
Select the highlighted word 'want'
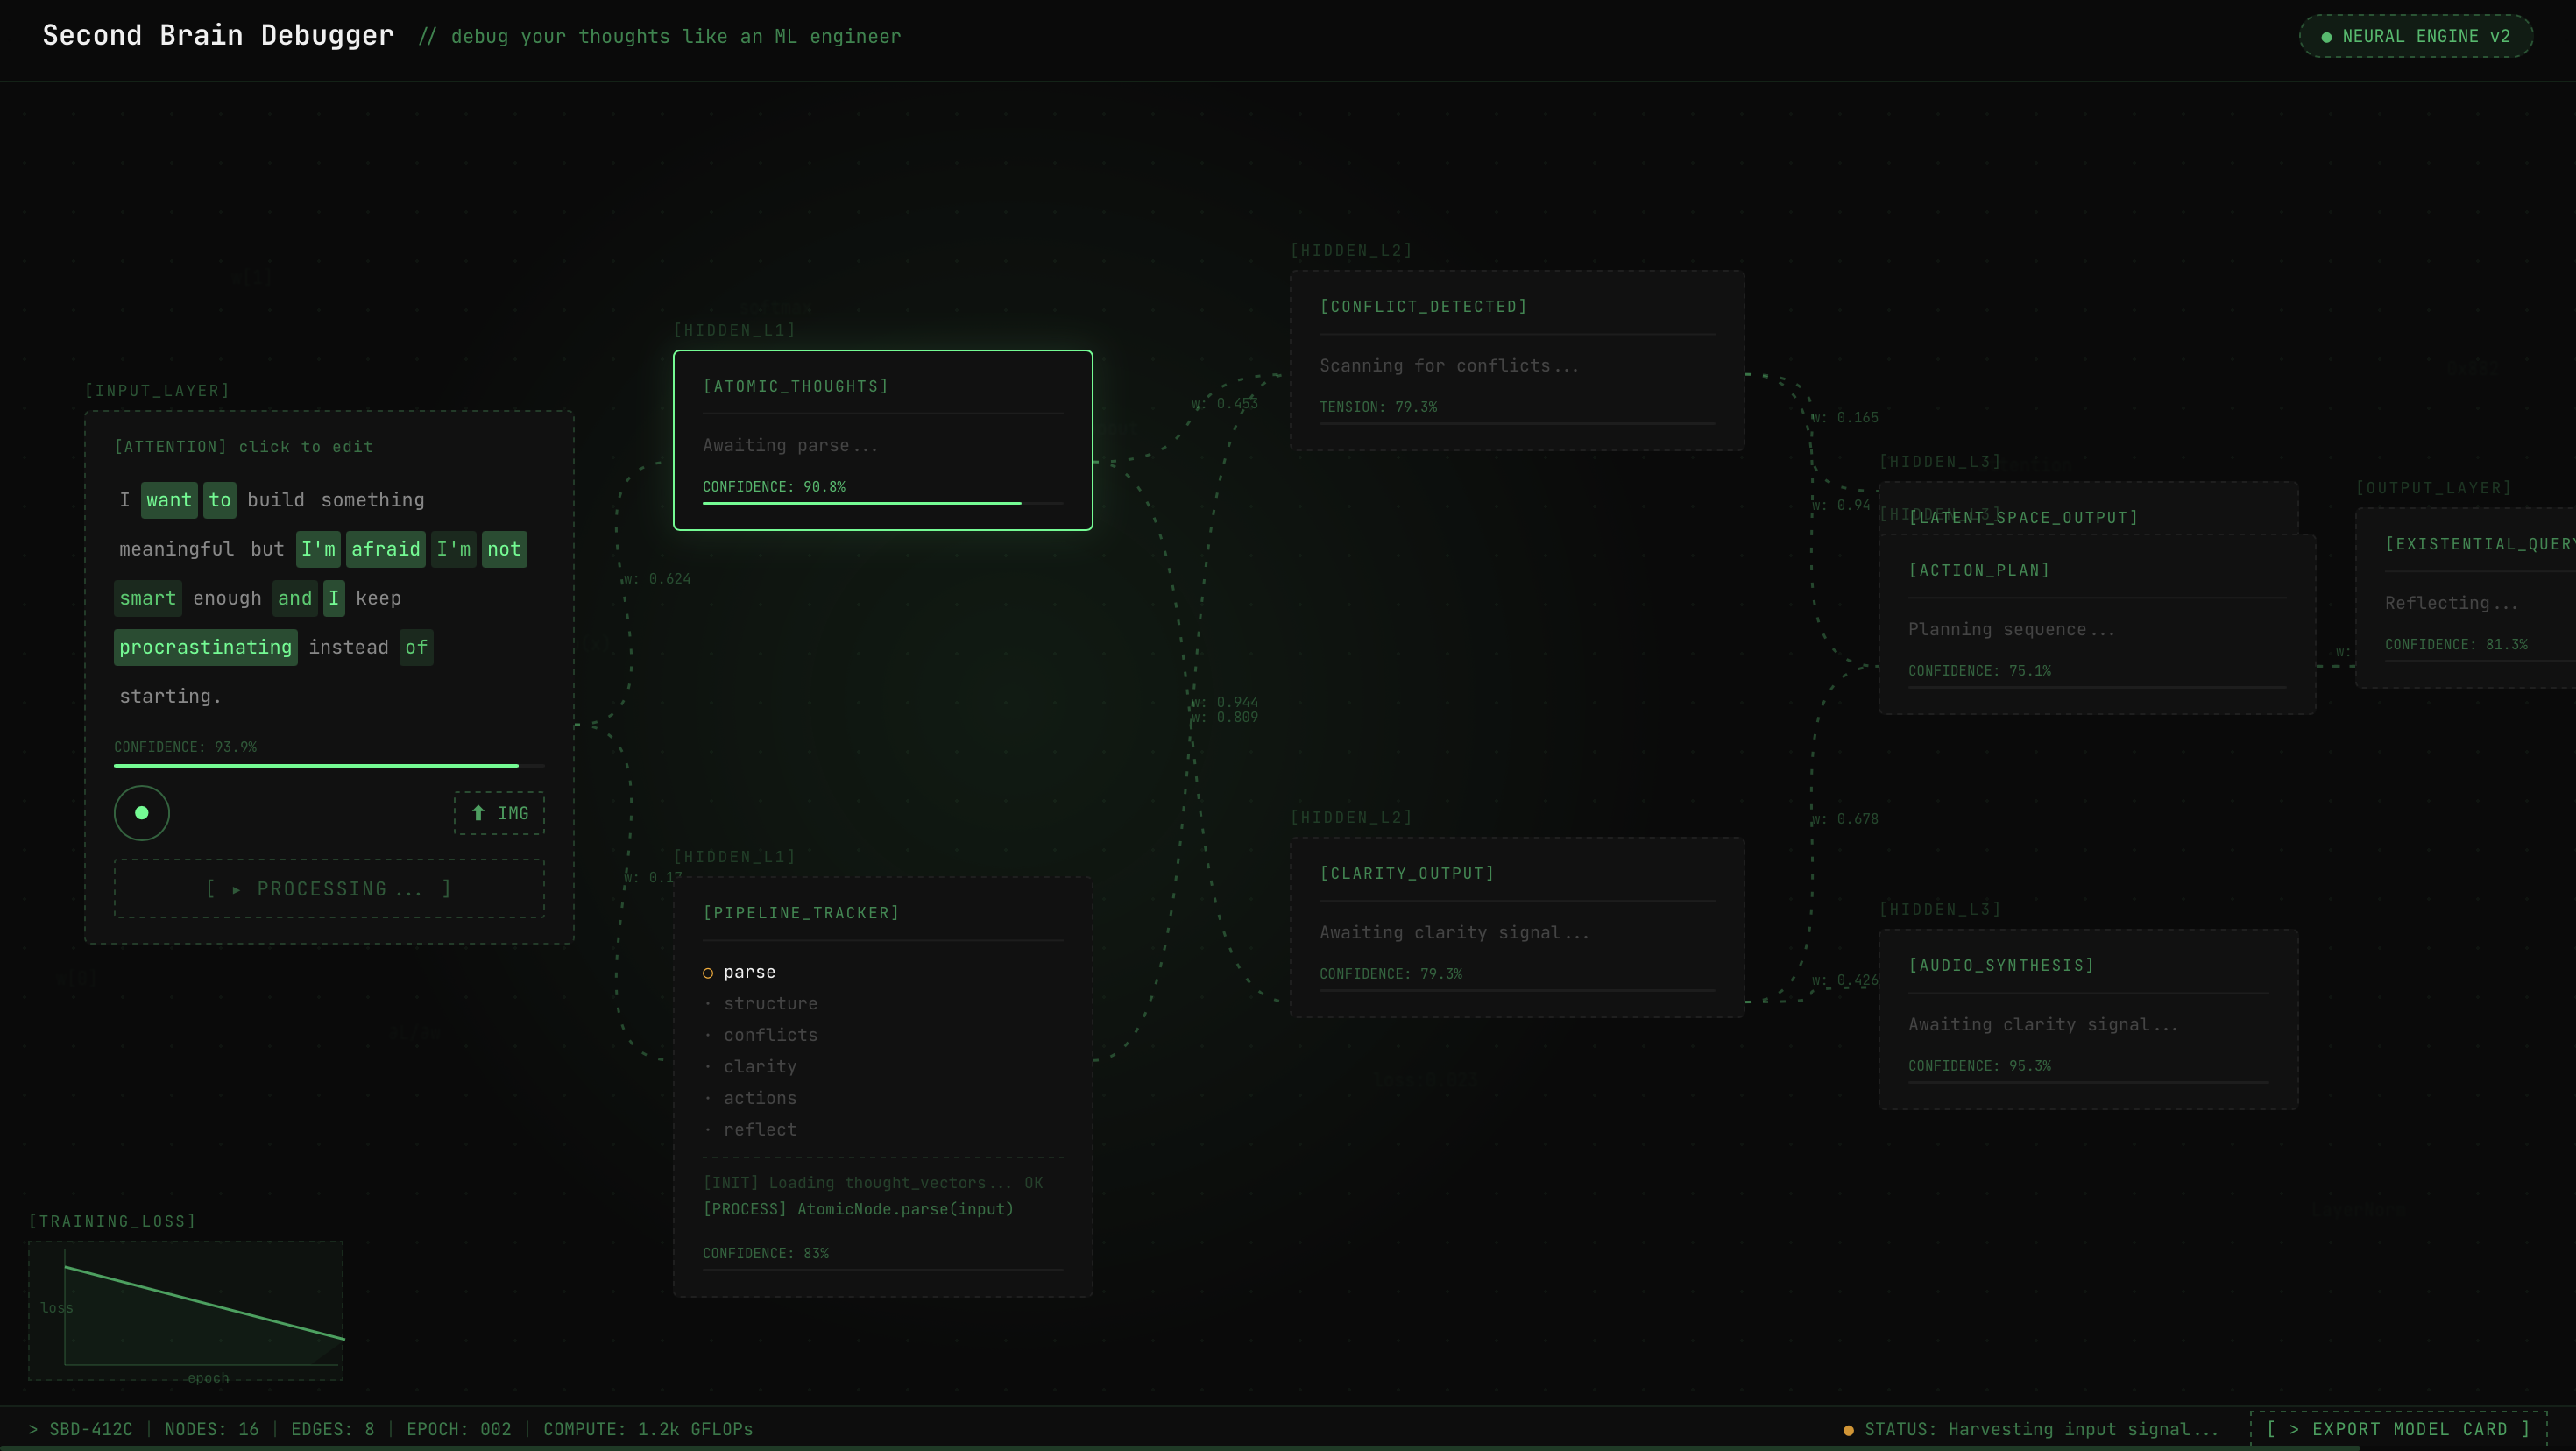(x=169, y=500)
